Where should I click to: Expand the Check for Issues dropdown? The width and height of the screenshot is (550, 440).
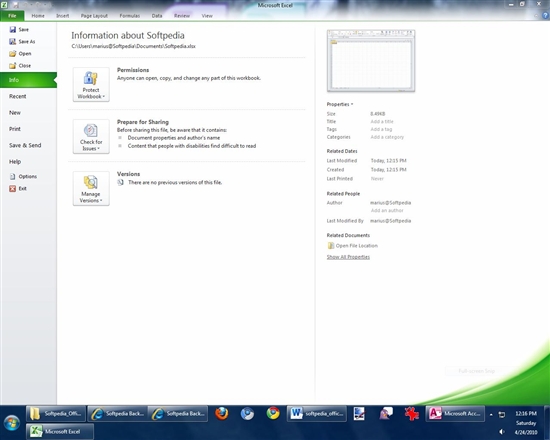click(x=91, y=136)
